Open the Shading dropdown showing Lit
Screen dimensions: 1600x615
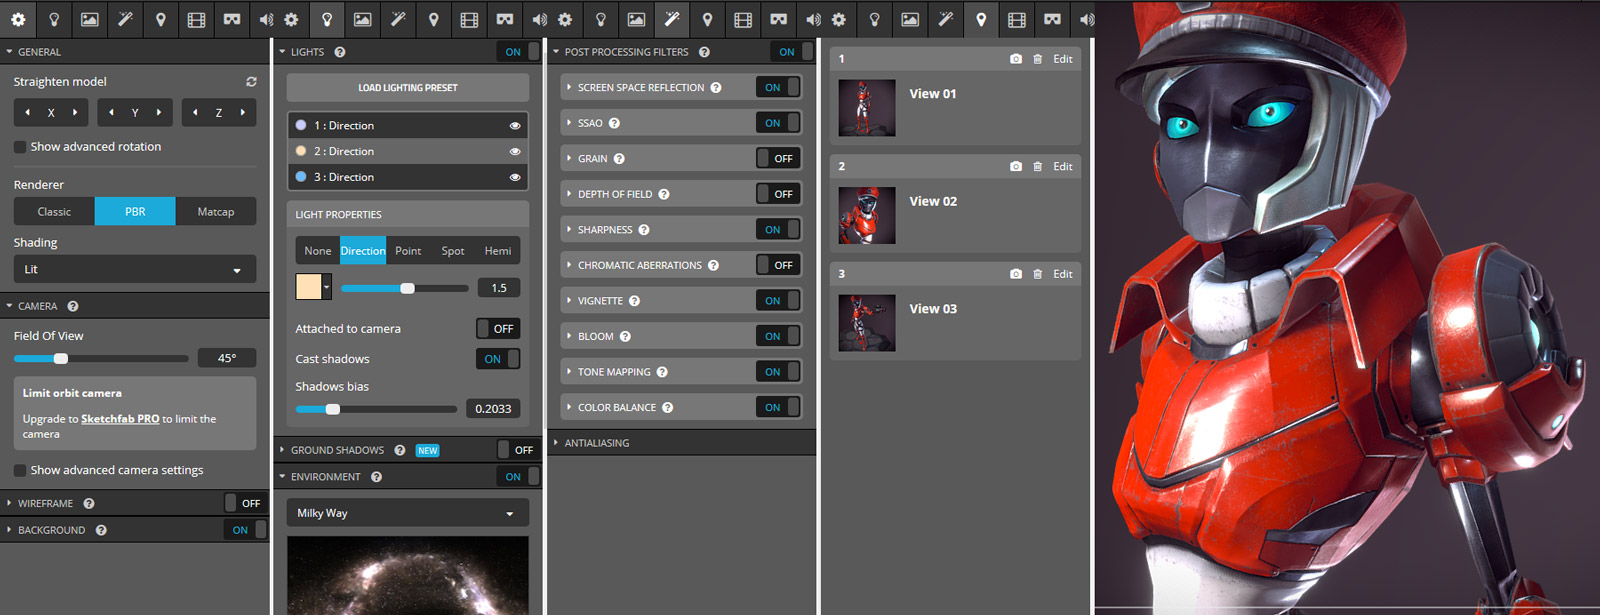click(134, 270)
